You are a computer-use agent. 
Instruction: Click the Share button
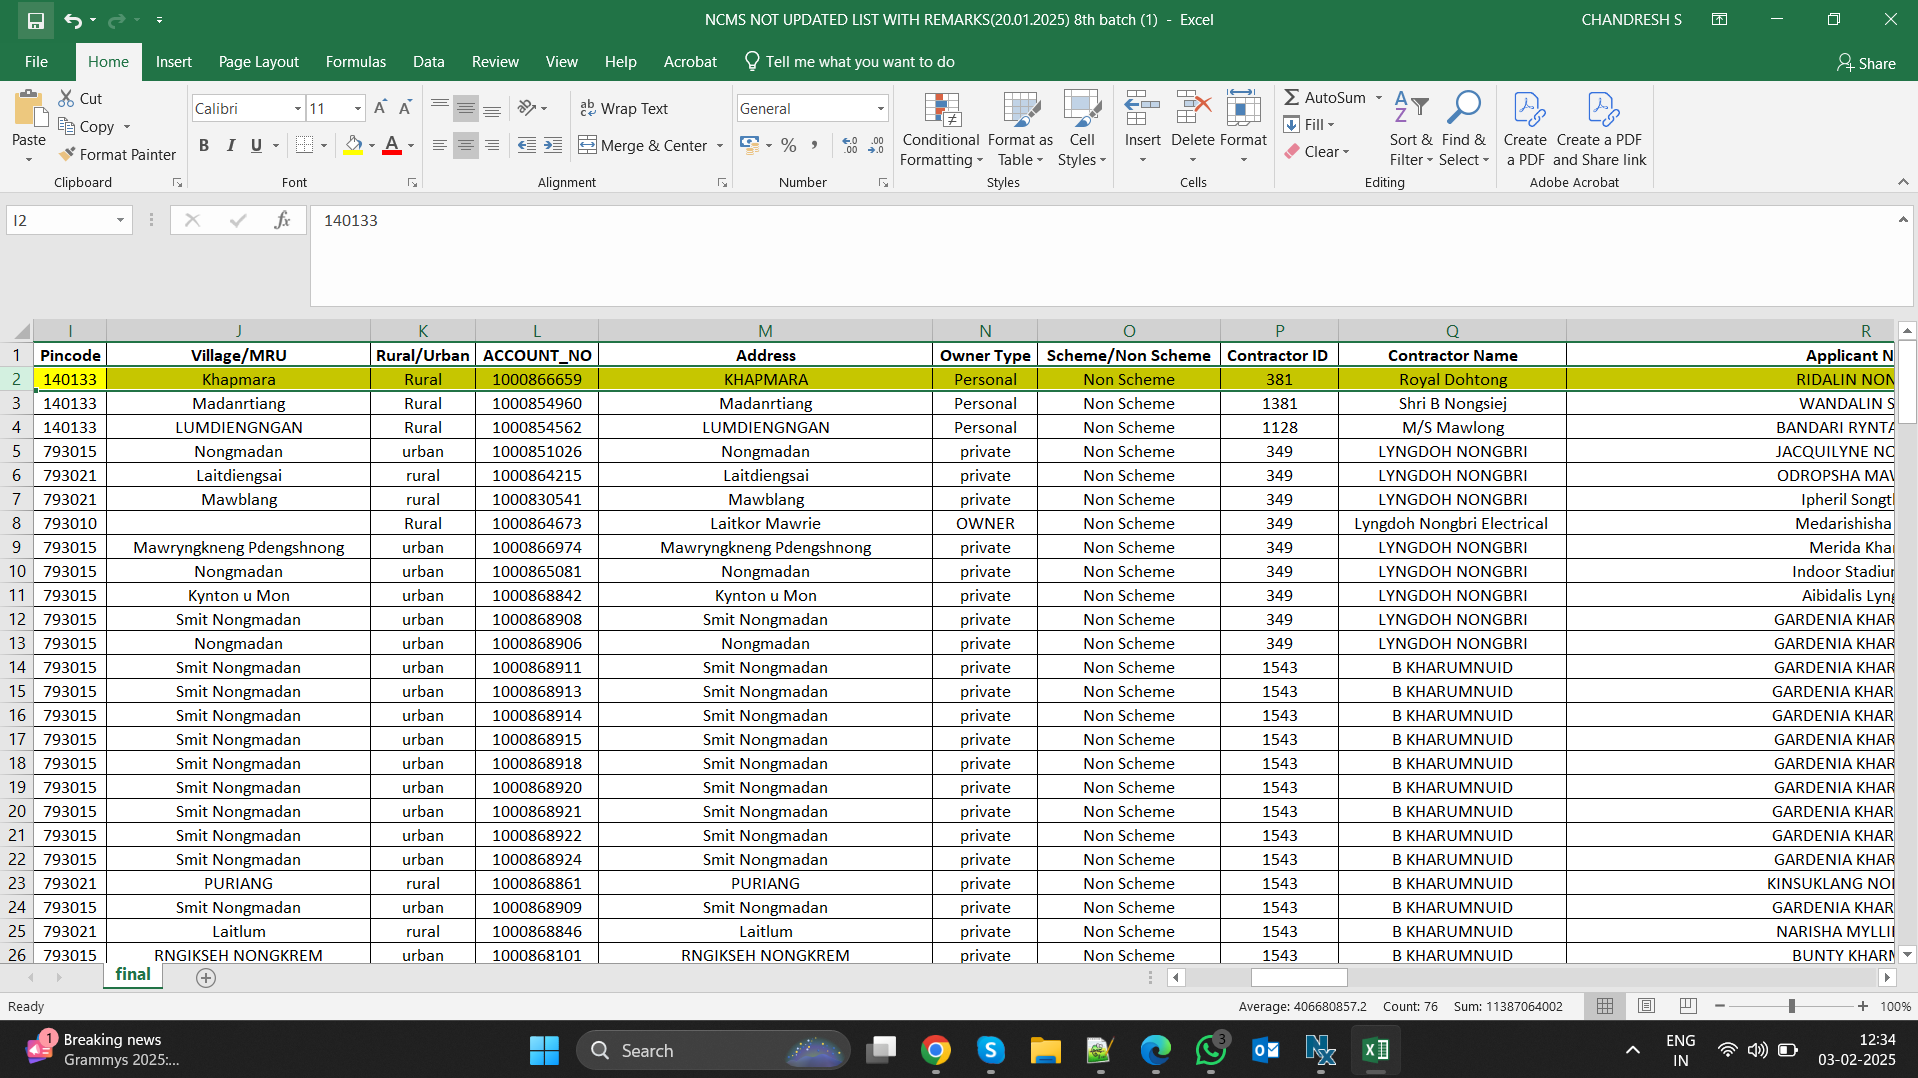(x=1866, y=63)
